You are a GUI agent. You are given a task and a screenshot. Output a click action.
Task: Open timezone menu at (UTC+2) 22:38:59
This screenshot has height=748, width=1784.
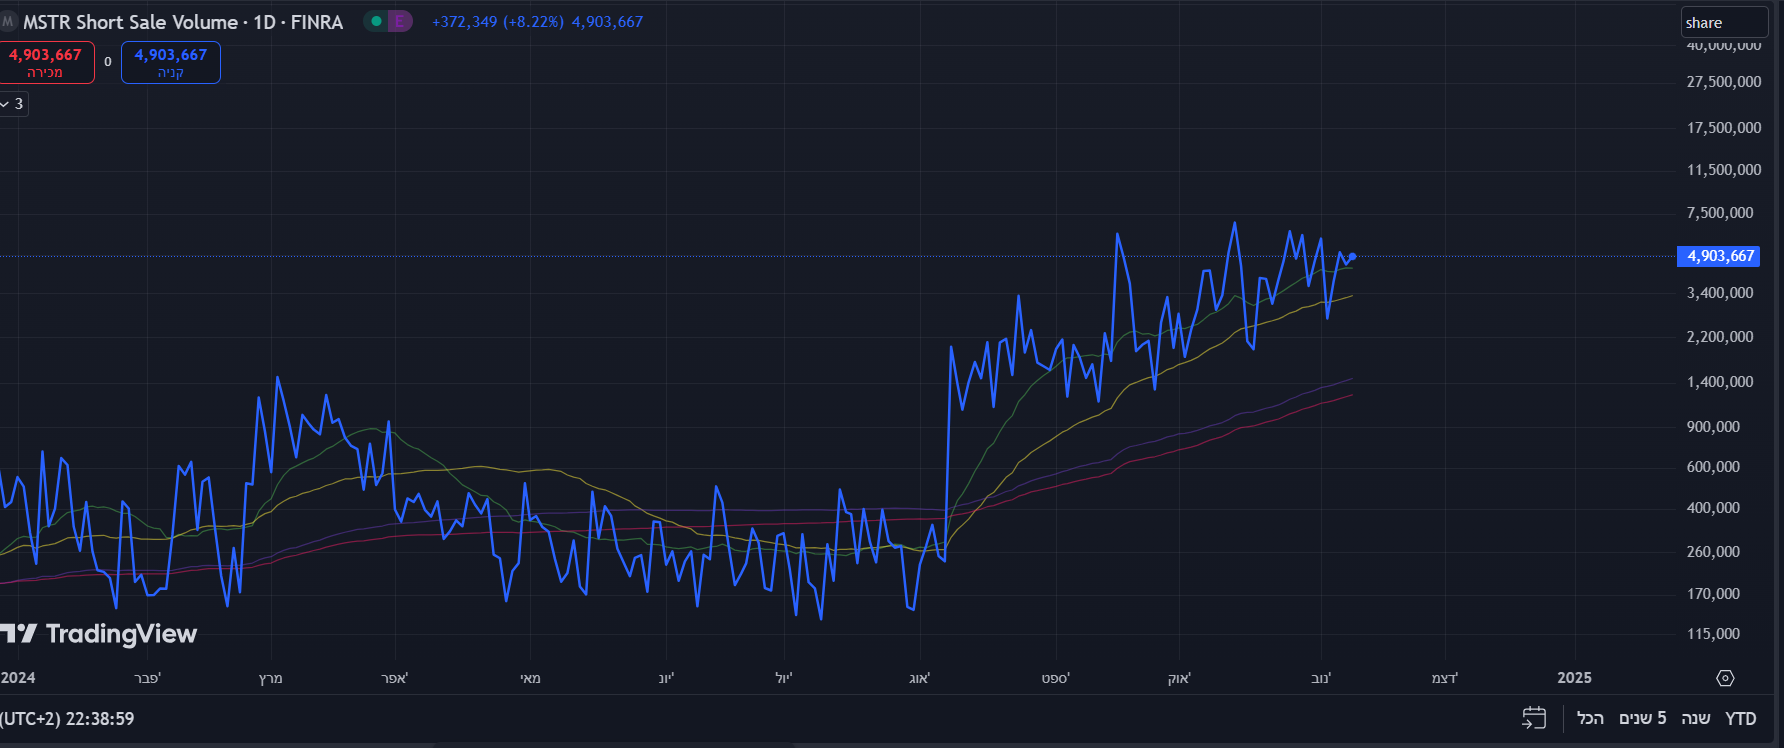(67, 719)
